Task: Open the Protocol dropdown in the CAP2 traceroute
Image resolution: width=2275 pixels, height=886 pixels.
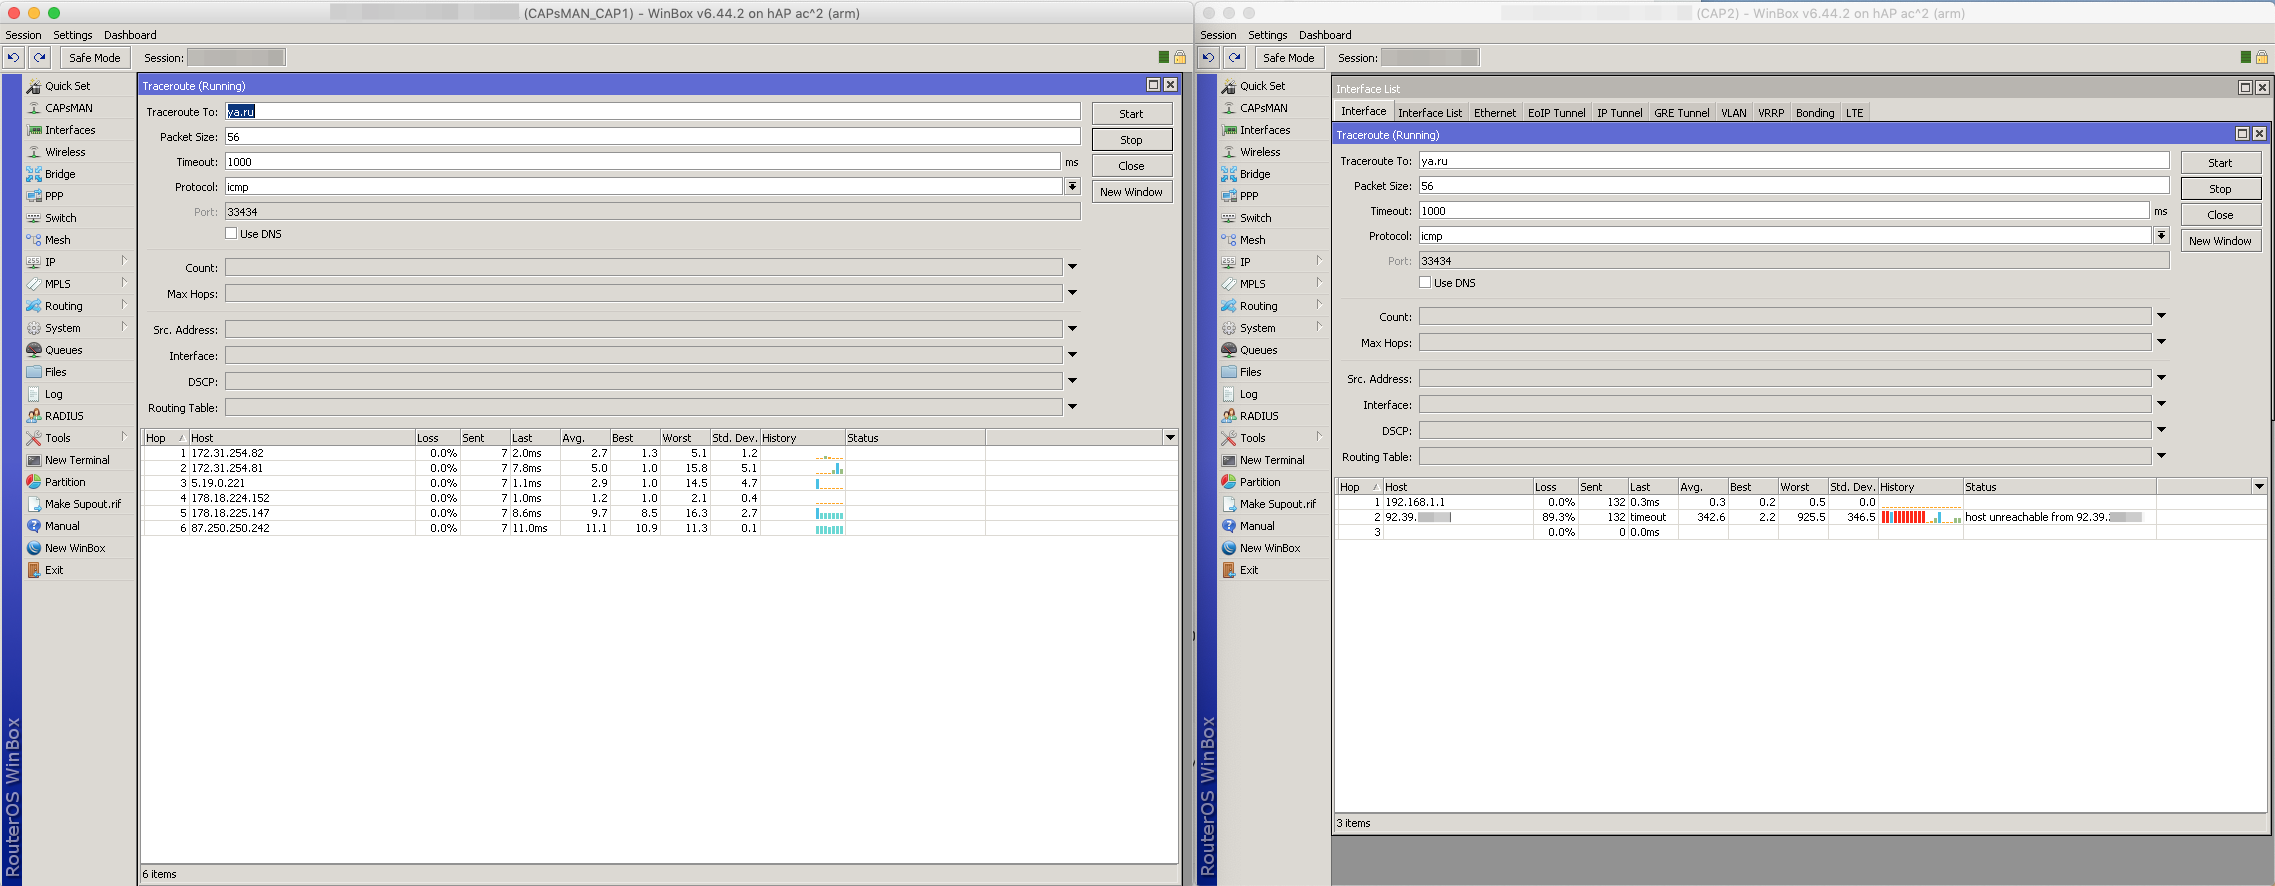Action: (2161, 236)
